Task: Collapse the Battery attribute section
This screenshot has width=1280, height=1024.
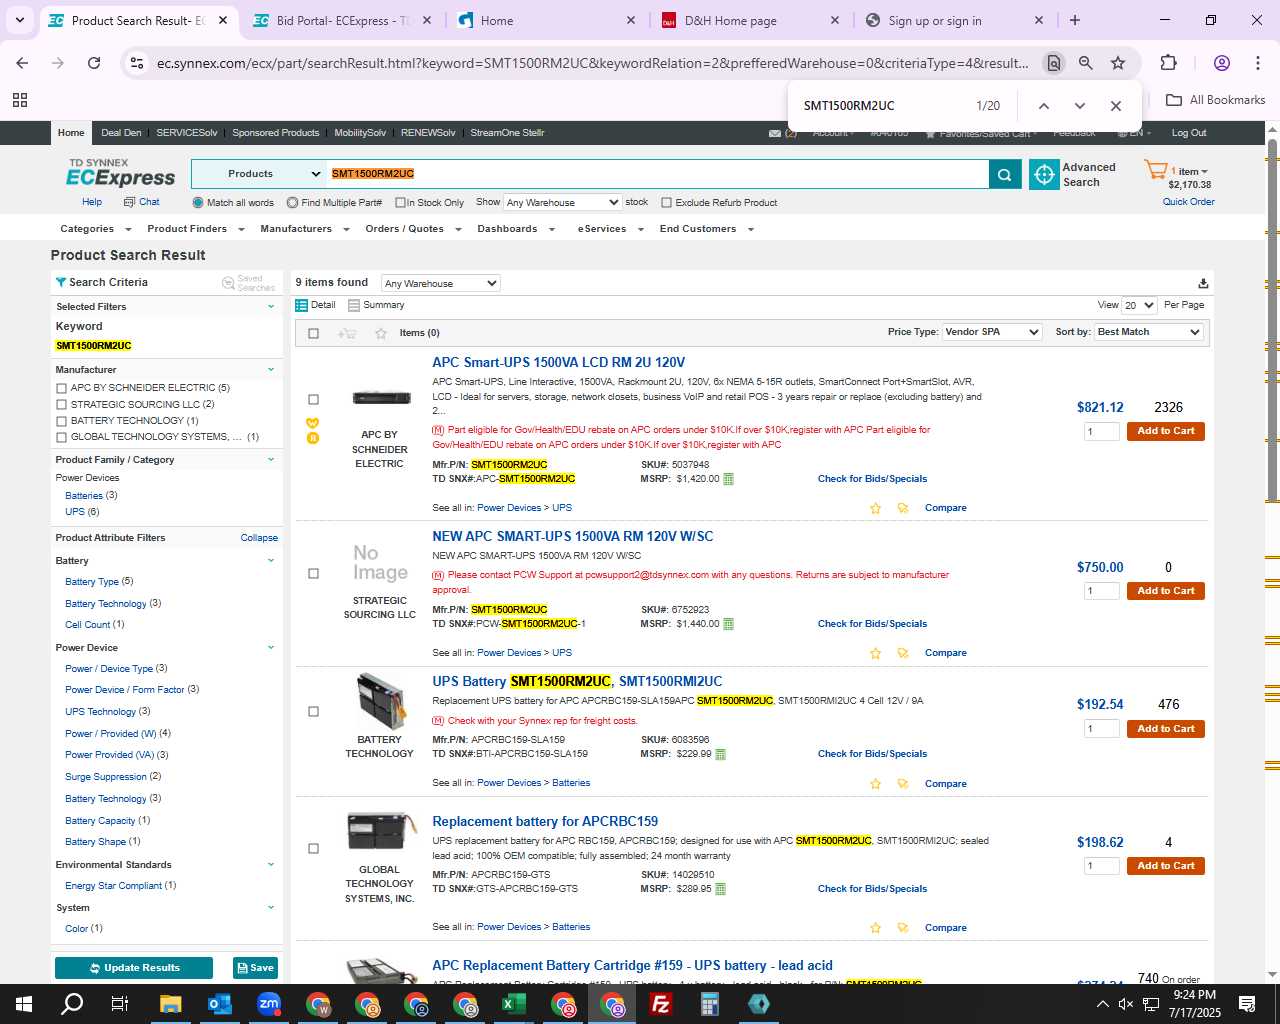Action: pyautogui.click(x=271, y=561)
